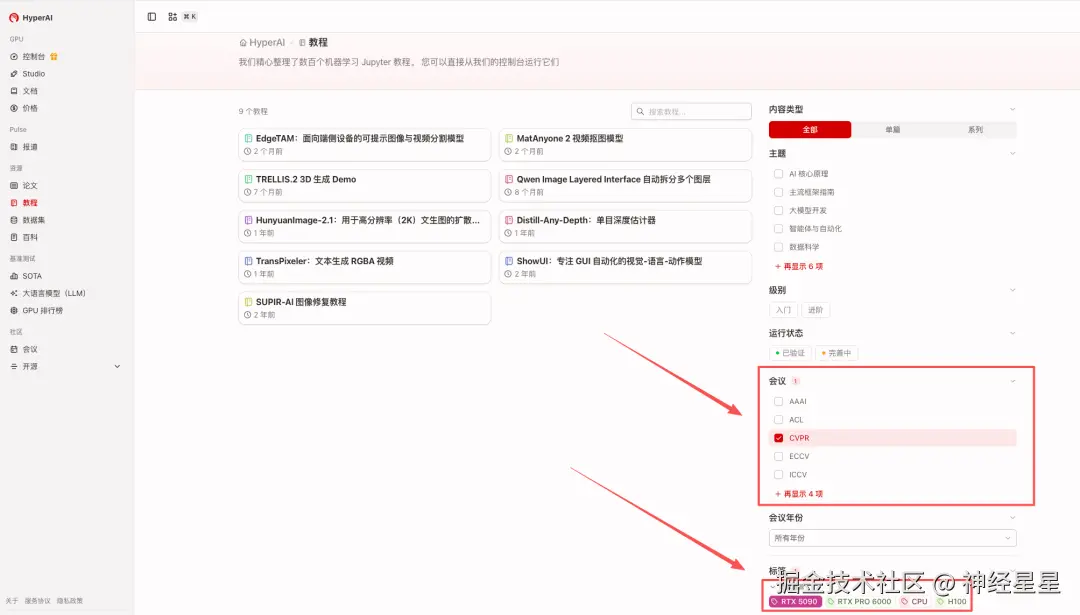Collapse the 会议 filter section
1080x615 pixels.
click(1012, 381)
